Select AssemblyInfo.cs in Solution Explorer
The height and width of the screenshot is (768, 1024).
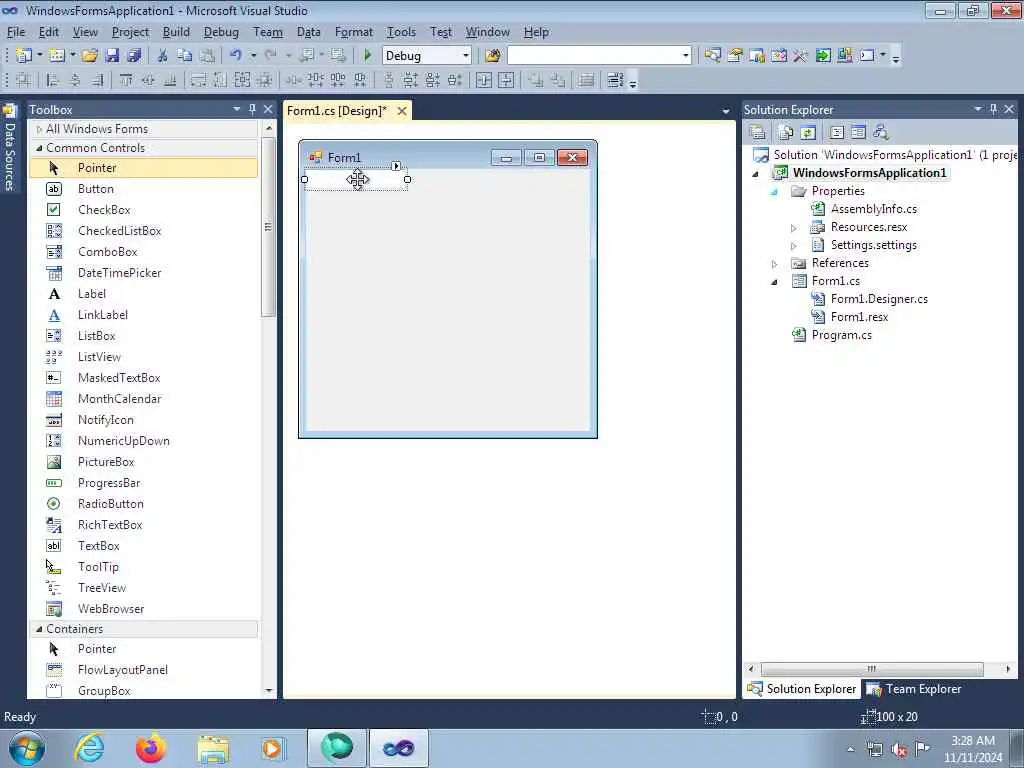coord(873,209)
